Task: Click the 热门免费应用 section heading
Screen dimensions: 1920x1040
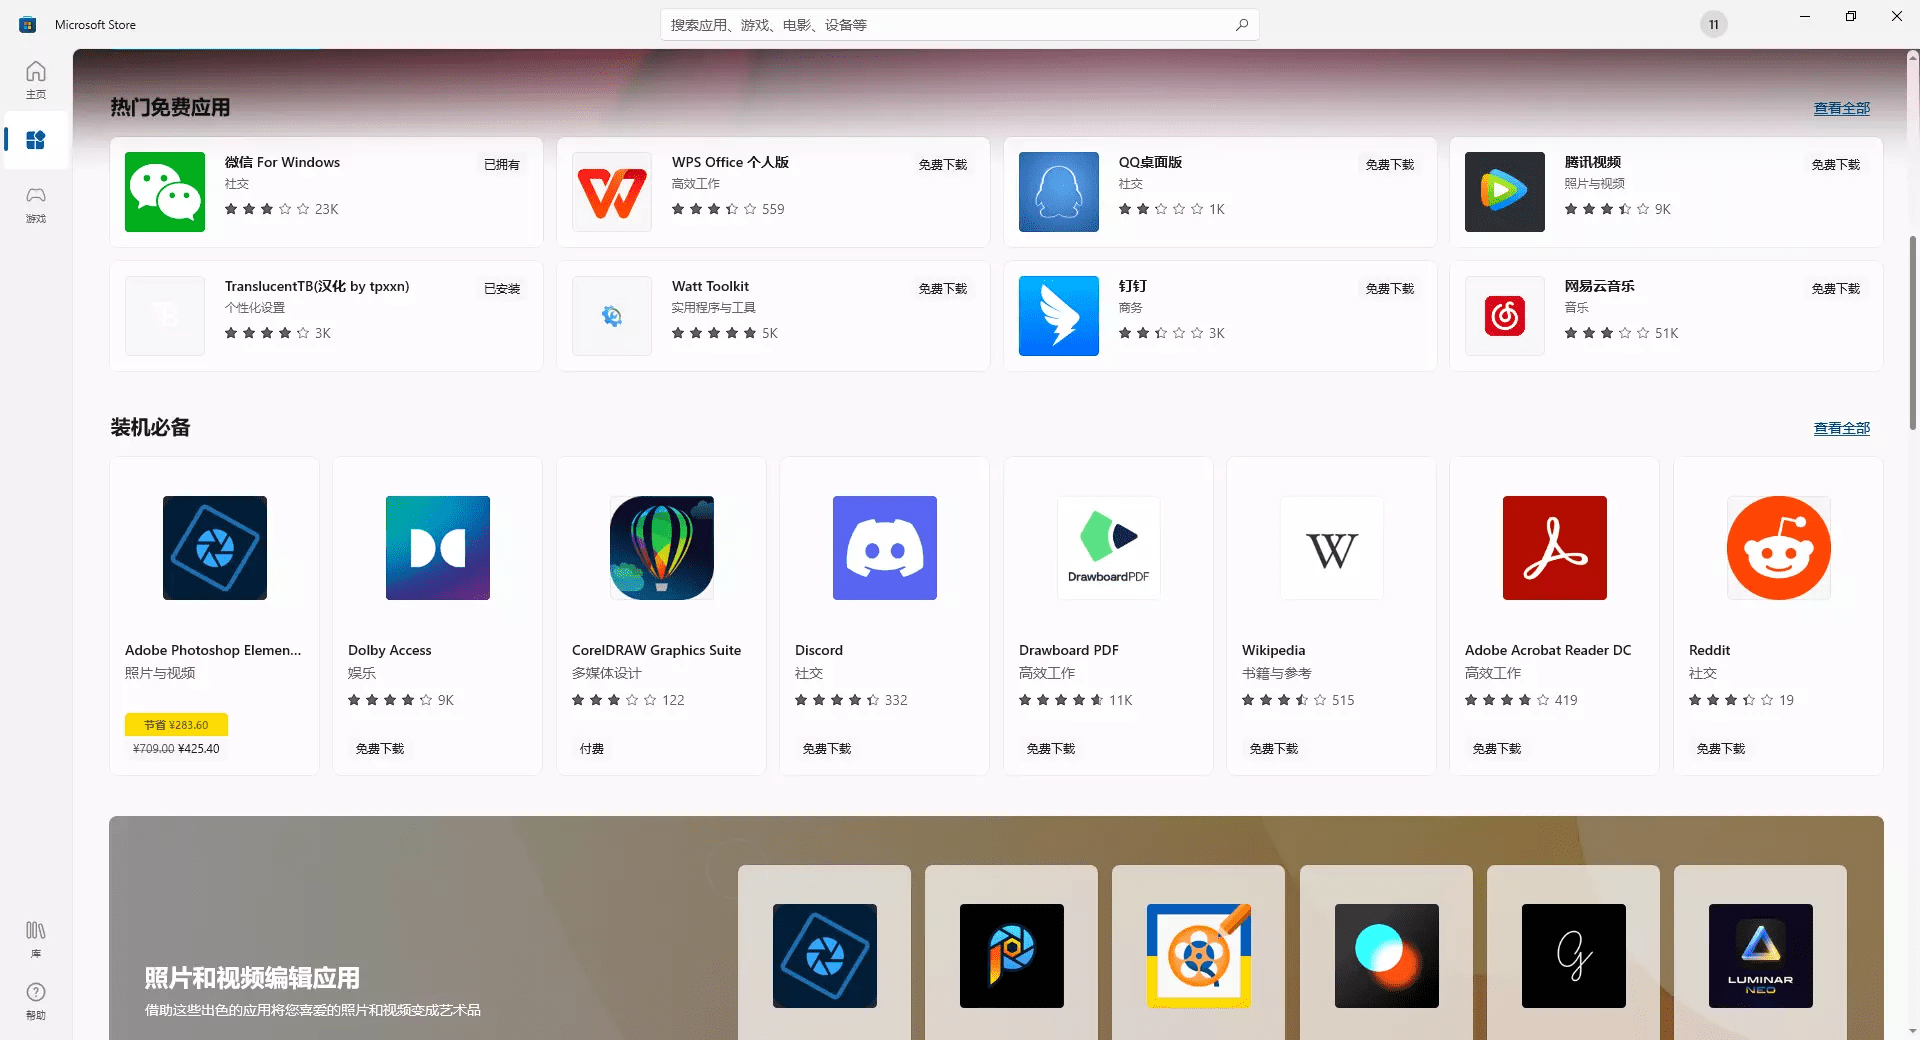Action: click(170, 107)
